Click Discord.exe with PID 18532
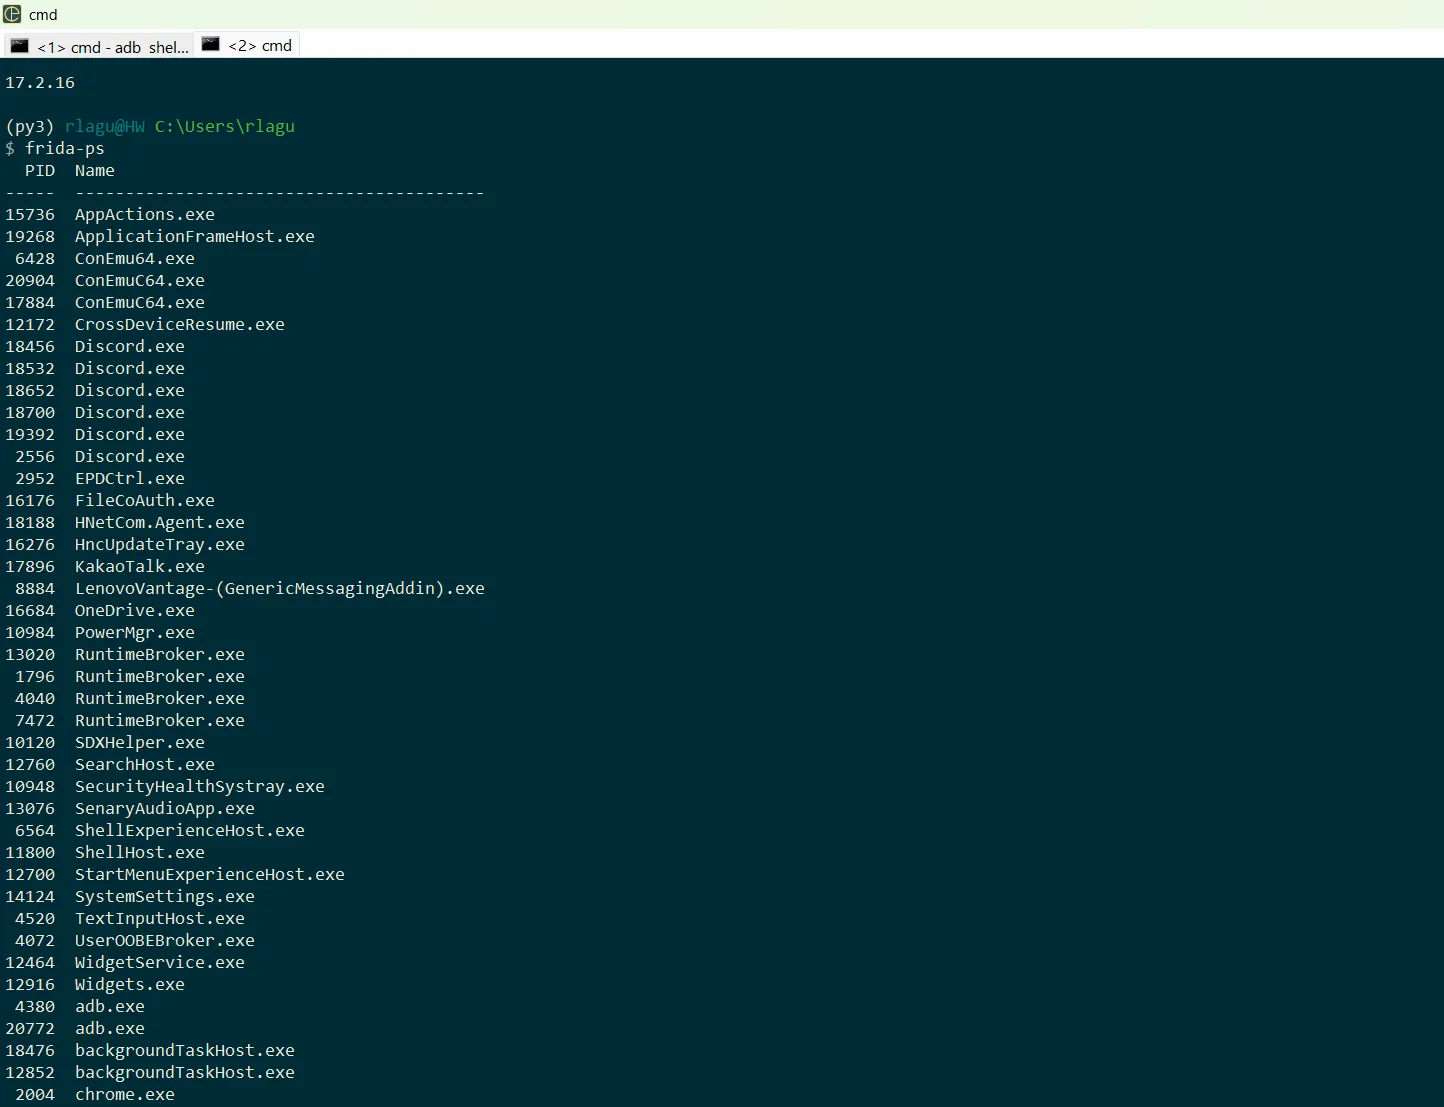The image size is (1444, 1107). click(130, 368)
